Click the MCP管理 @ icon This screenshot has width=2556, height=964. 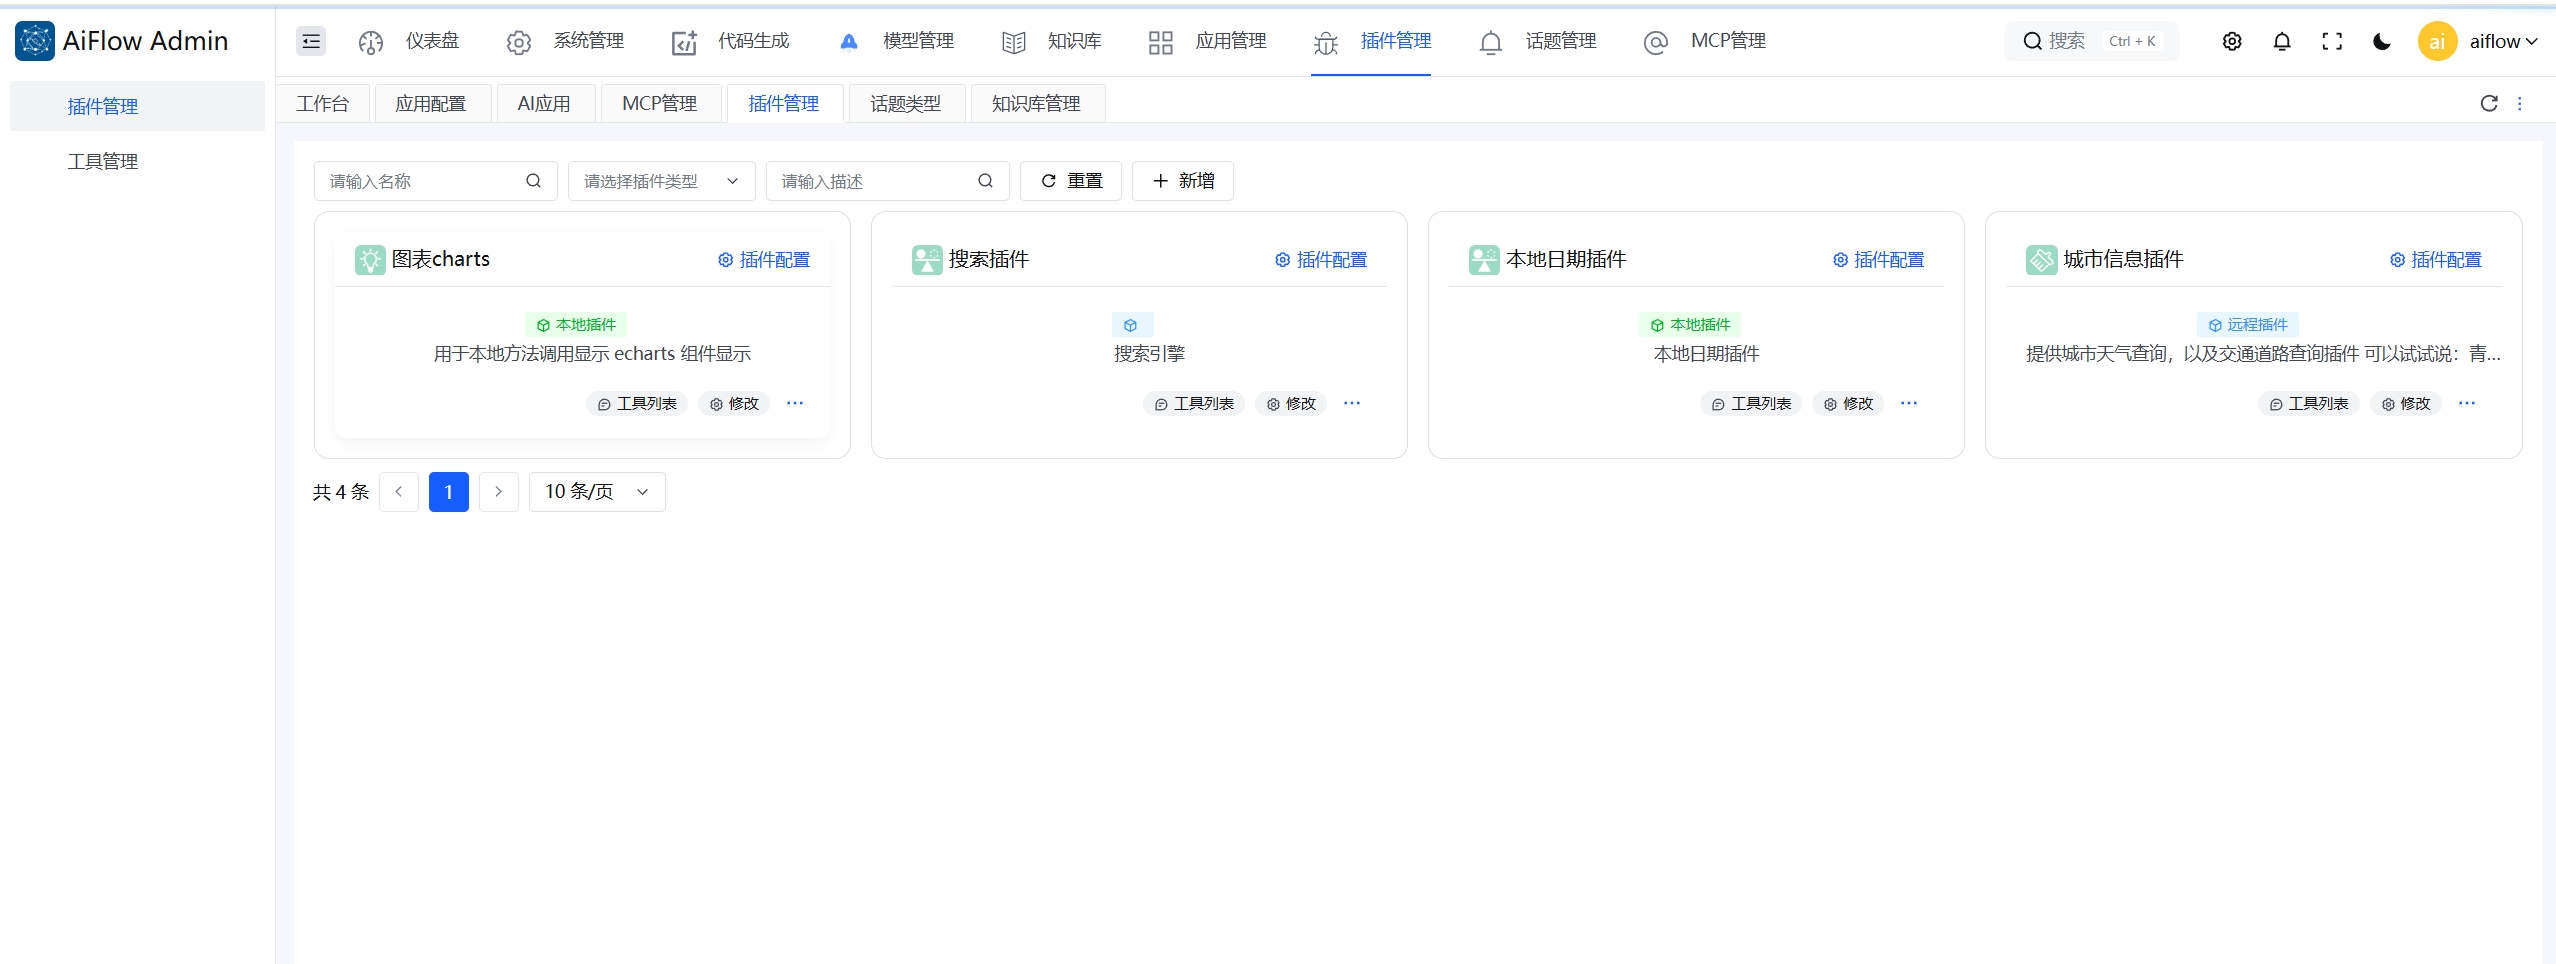click(x=1656, y=41)
